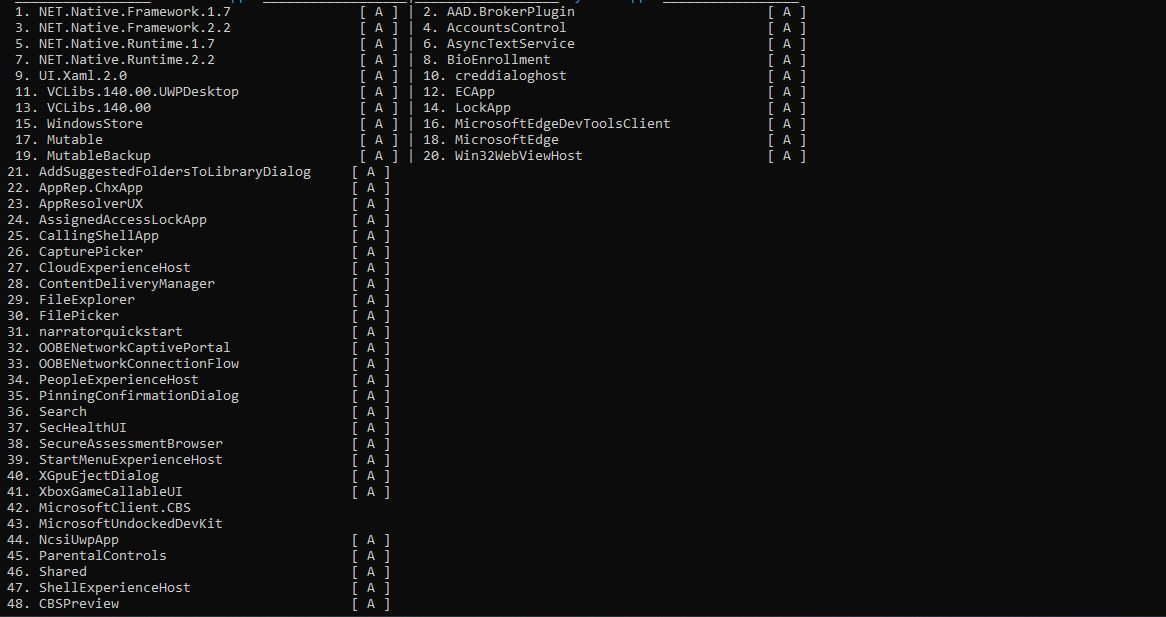Select the CloudExperienceHost entry
The height and width of the screenshot is (617, 1166).
(114, 268)
